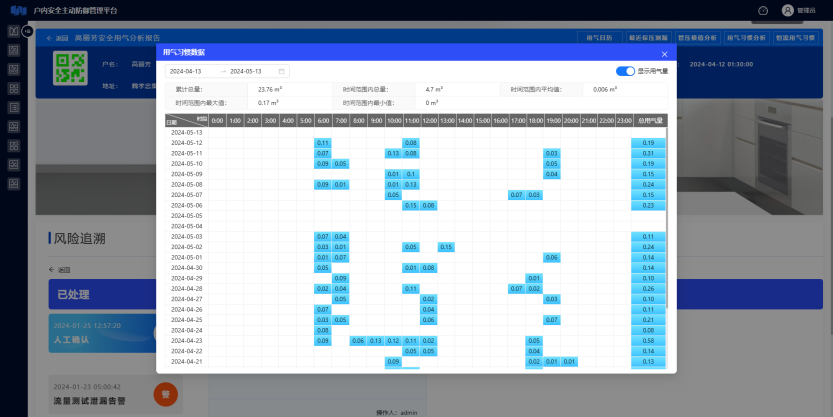Click the 0.08 cell at 6:00 on 2024-04-24
Viewport: 833px width, 417px height.
tap(323, 330)
